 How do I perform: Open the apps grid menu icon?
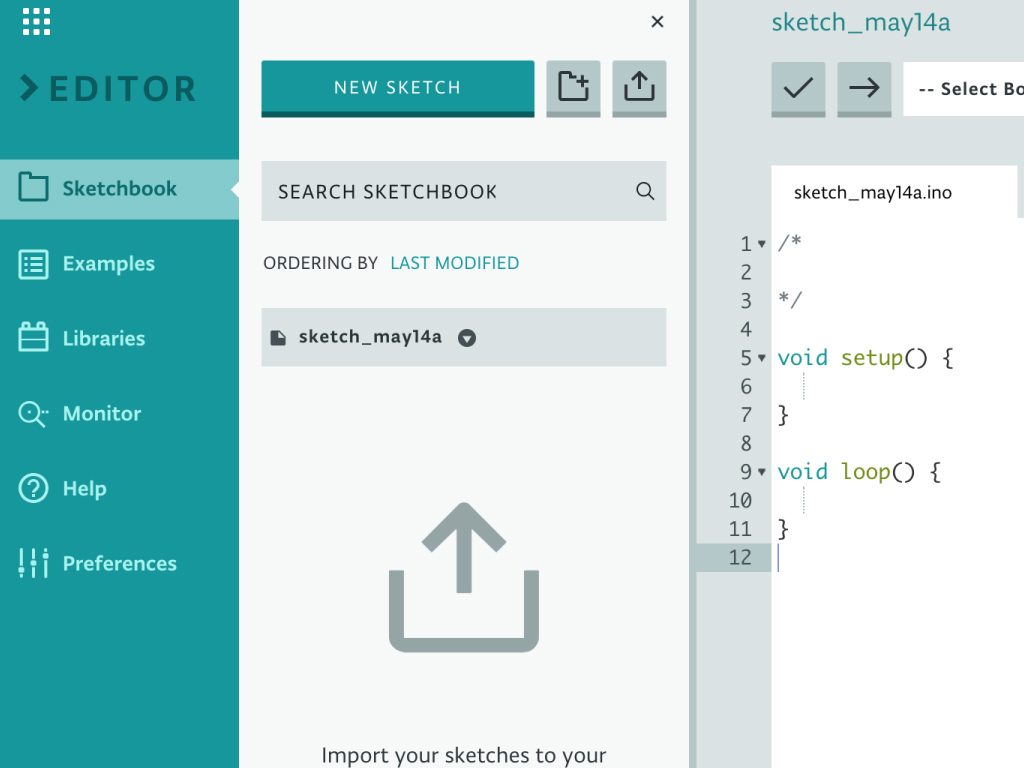(36, 22)
